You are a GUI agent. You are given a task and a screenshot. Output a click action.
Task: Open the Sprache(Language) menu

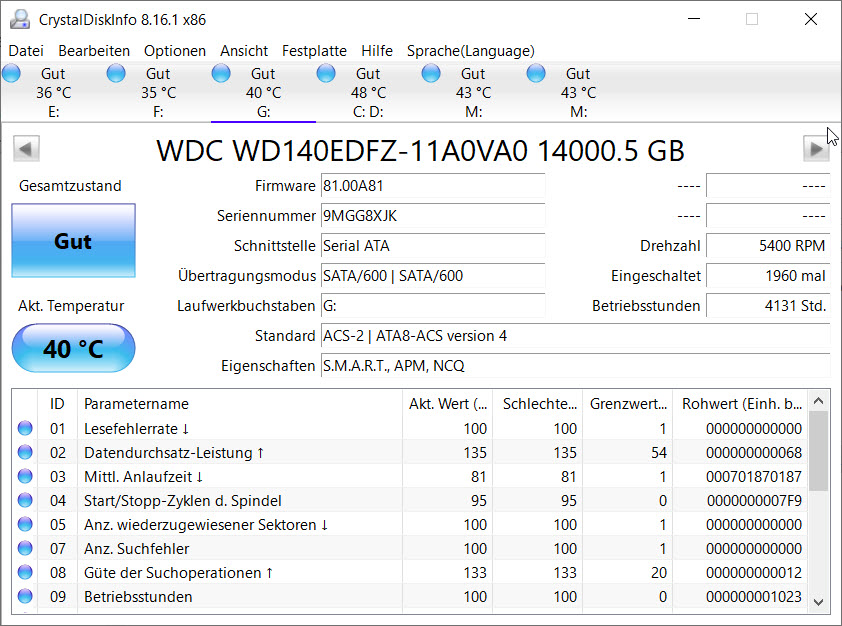(470, 50)
